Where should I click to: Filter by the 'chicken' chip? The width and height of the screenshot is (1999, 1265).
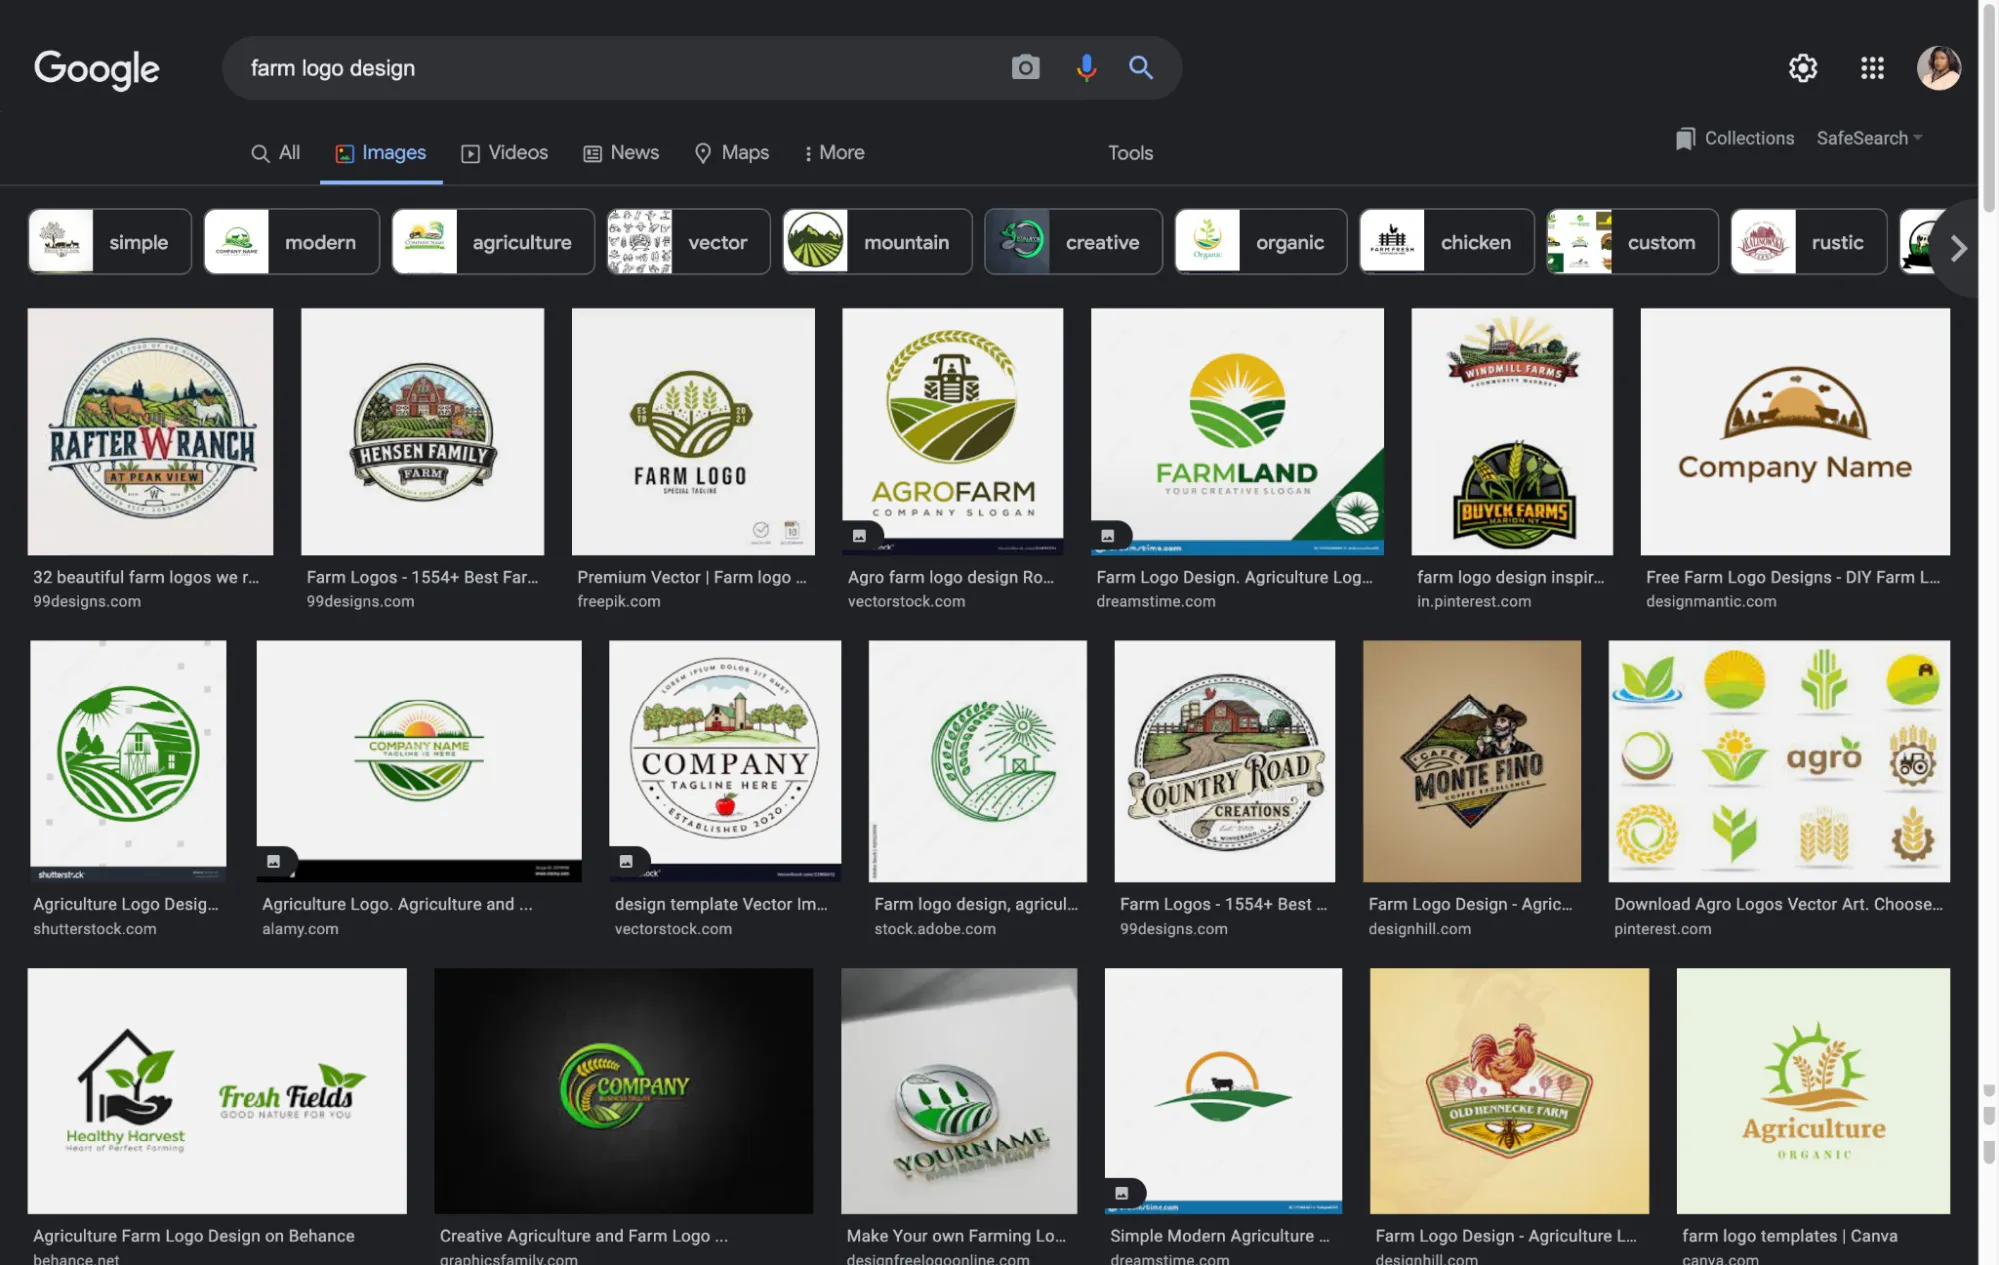tap(1446, 242)
